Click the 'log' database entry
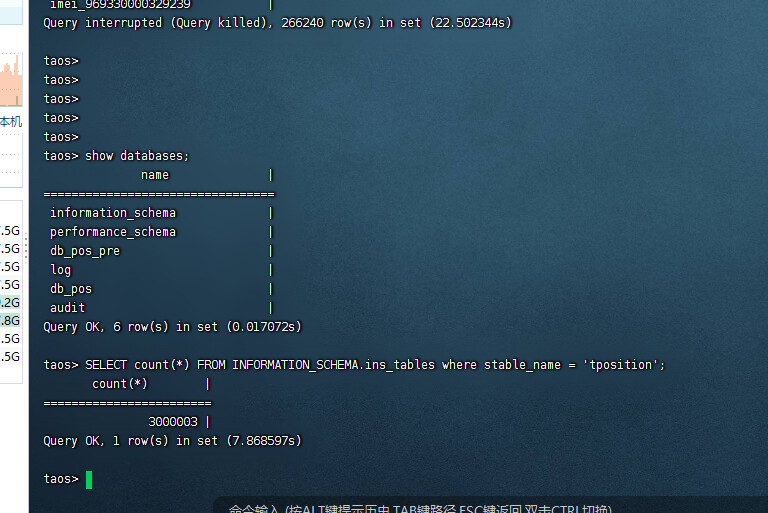 [x=61, y=270]
